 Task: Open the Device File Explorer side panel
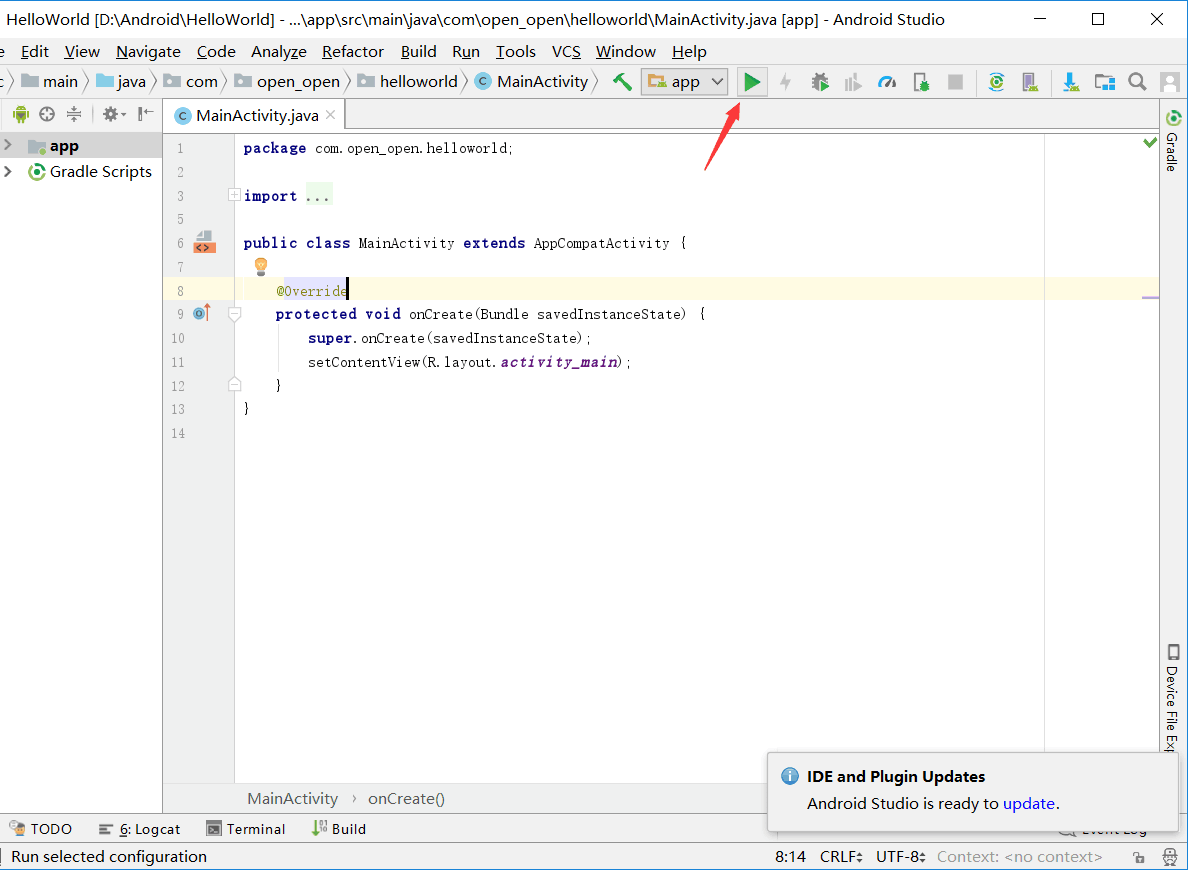(x=1173, y=697)
